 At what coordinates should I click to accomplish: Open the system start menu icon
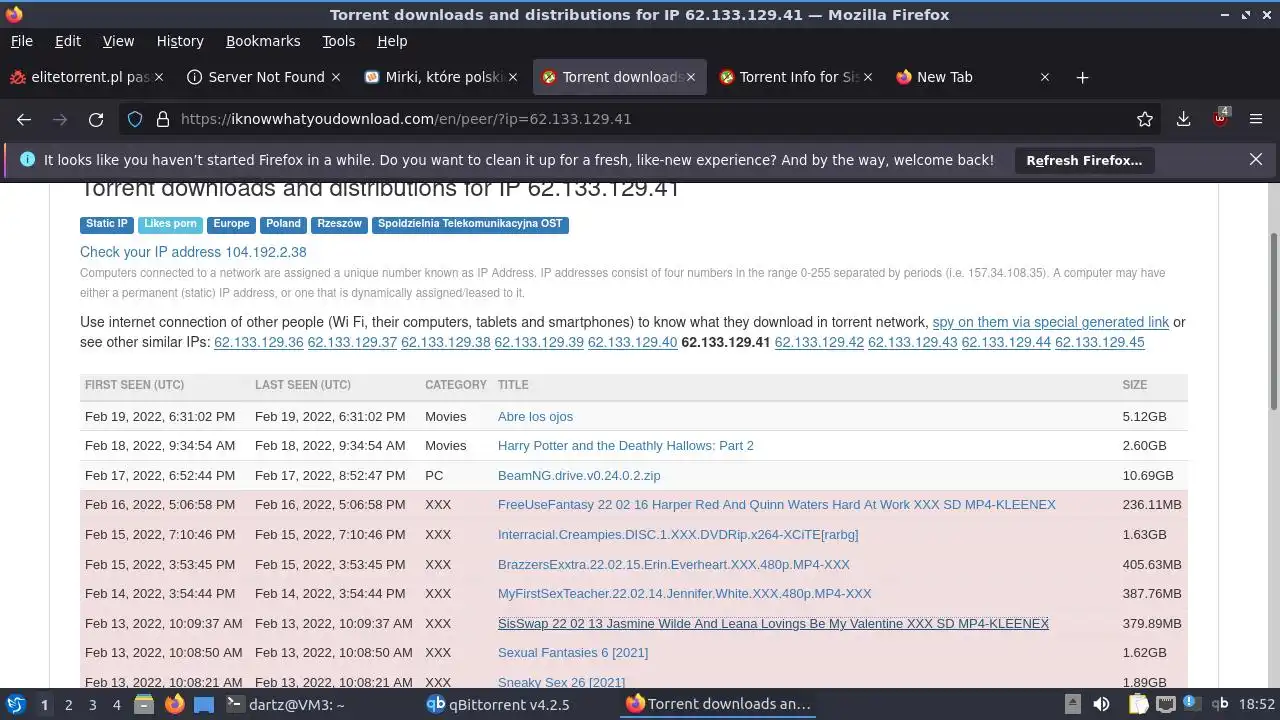(16, 704)
